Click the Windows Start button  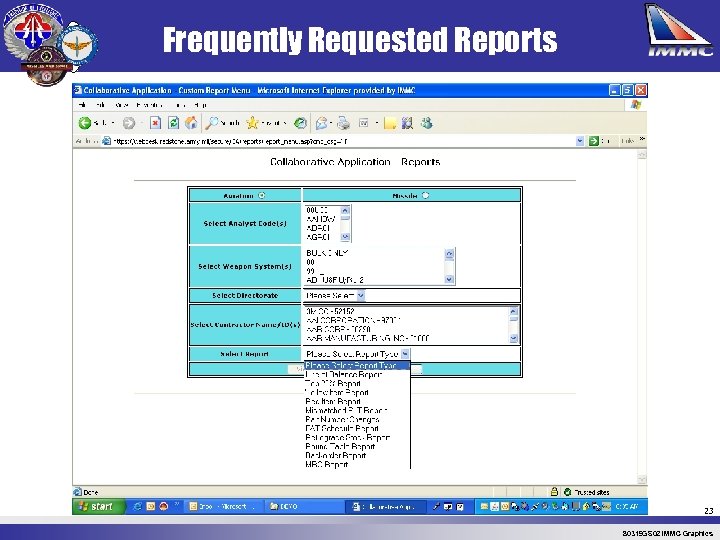99,506
